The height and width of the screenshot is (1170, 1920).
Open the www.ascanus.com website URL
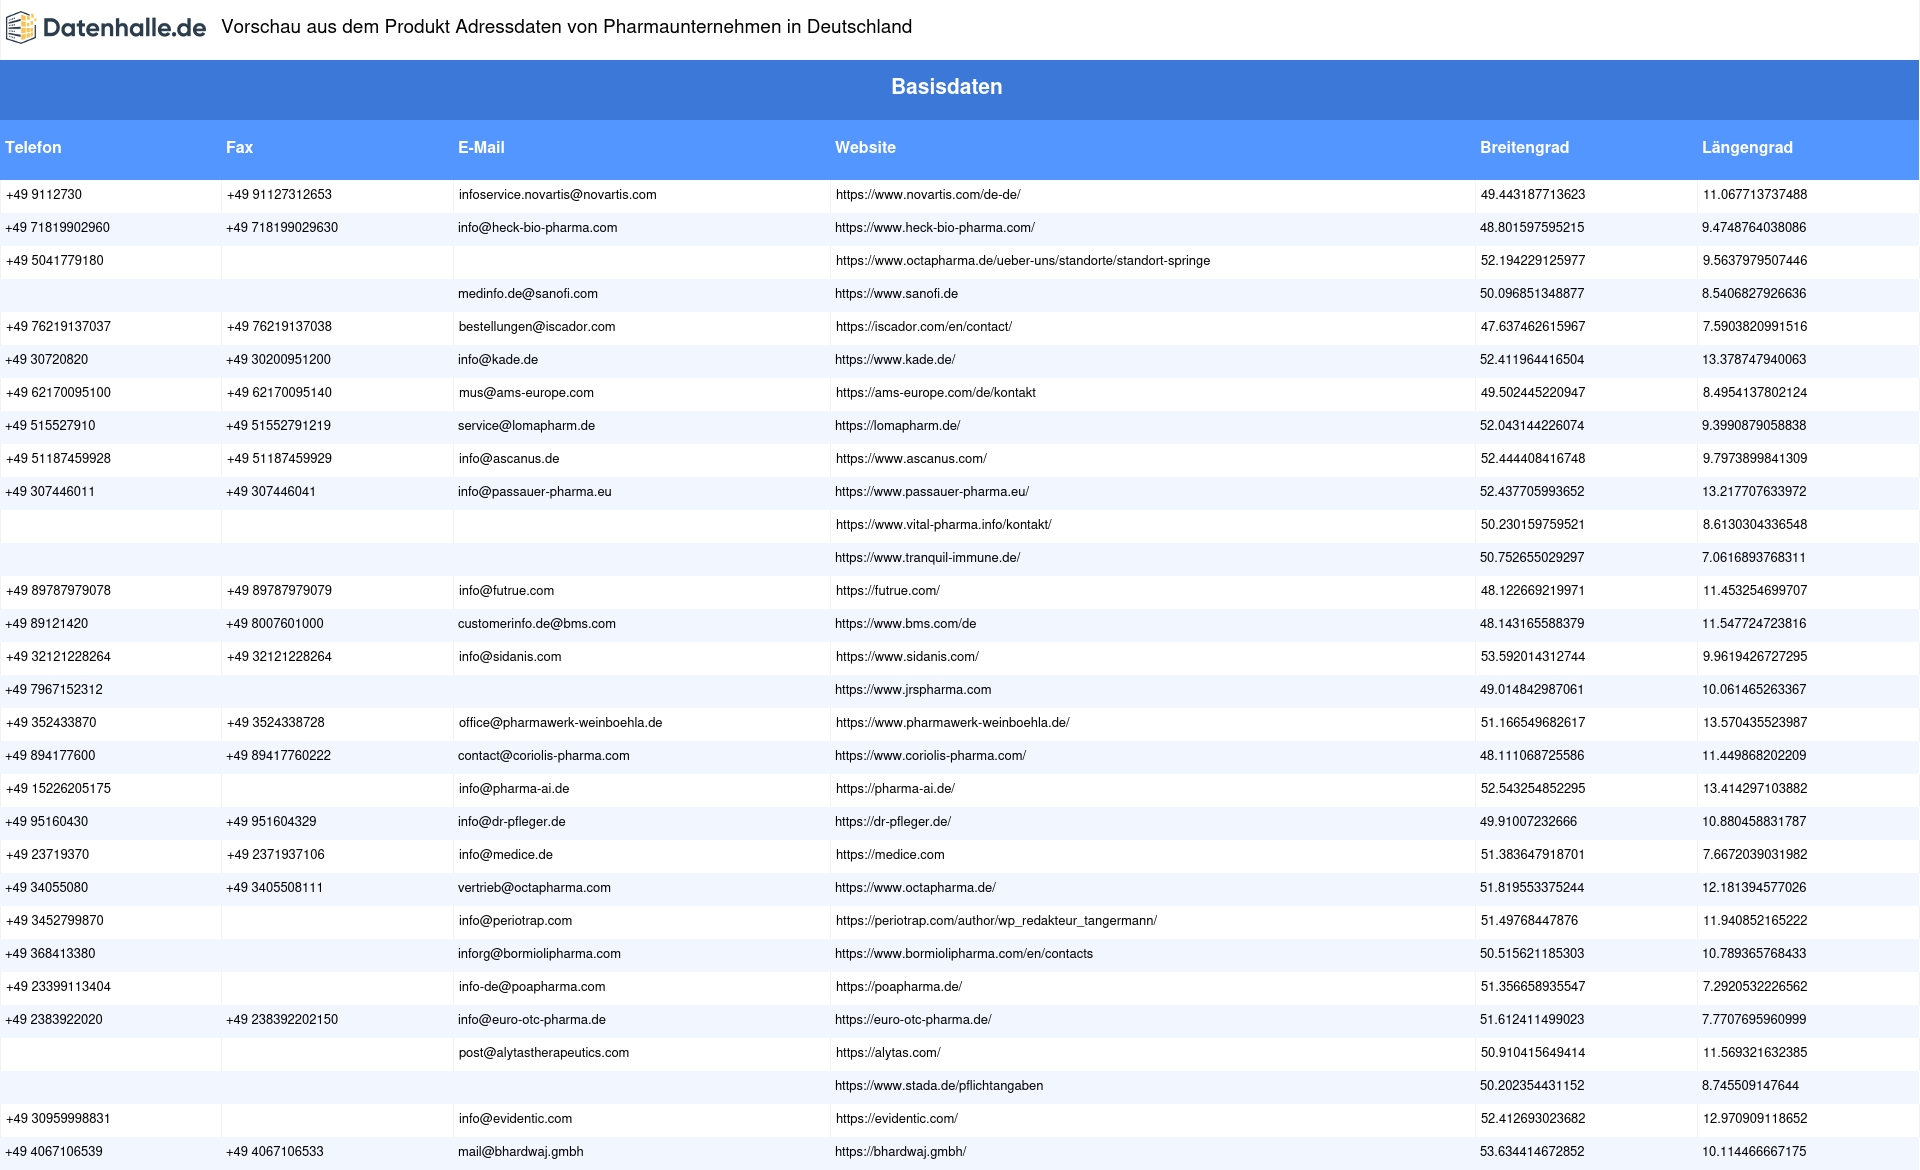tap(911, 459)
